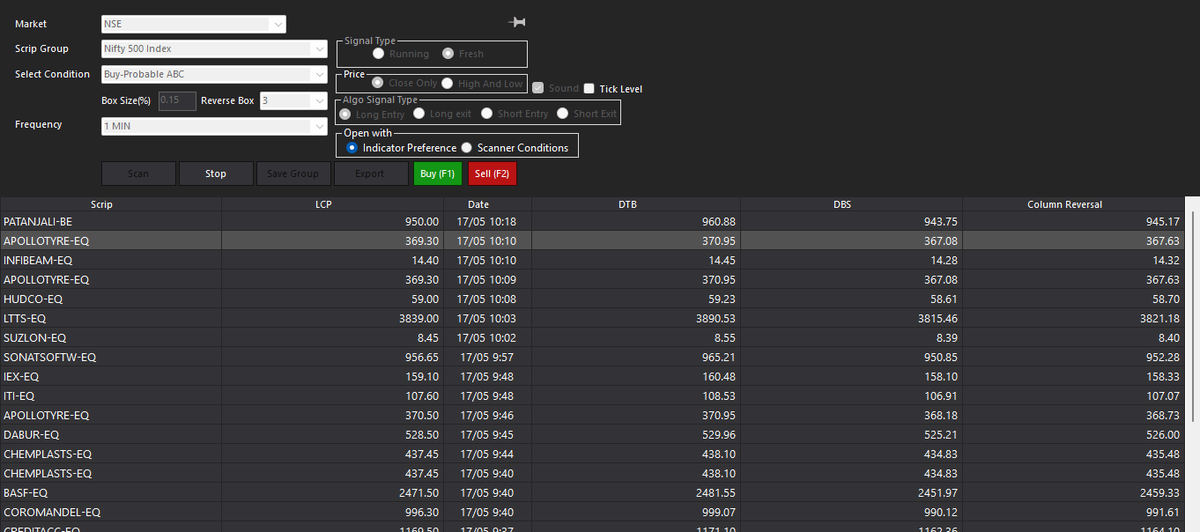Toggle the Sound checkbox
Image resolution: width=1200 pixels, height=532 pixels.
[539, 89]
